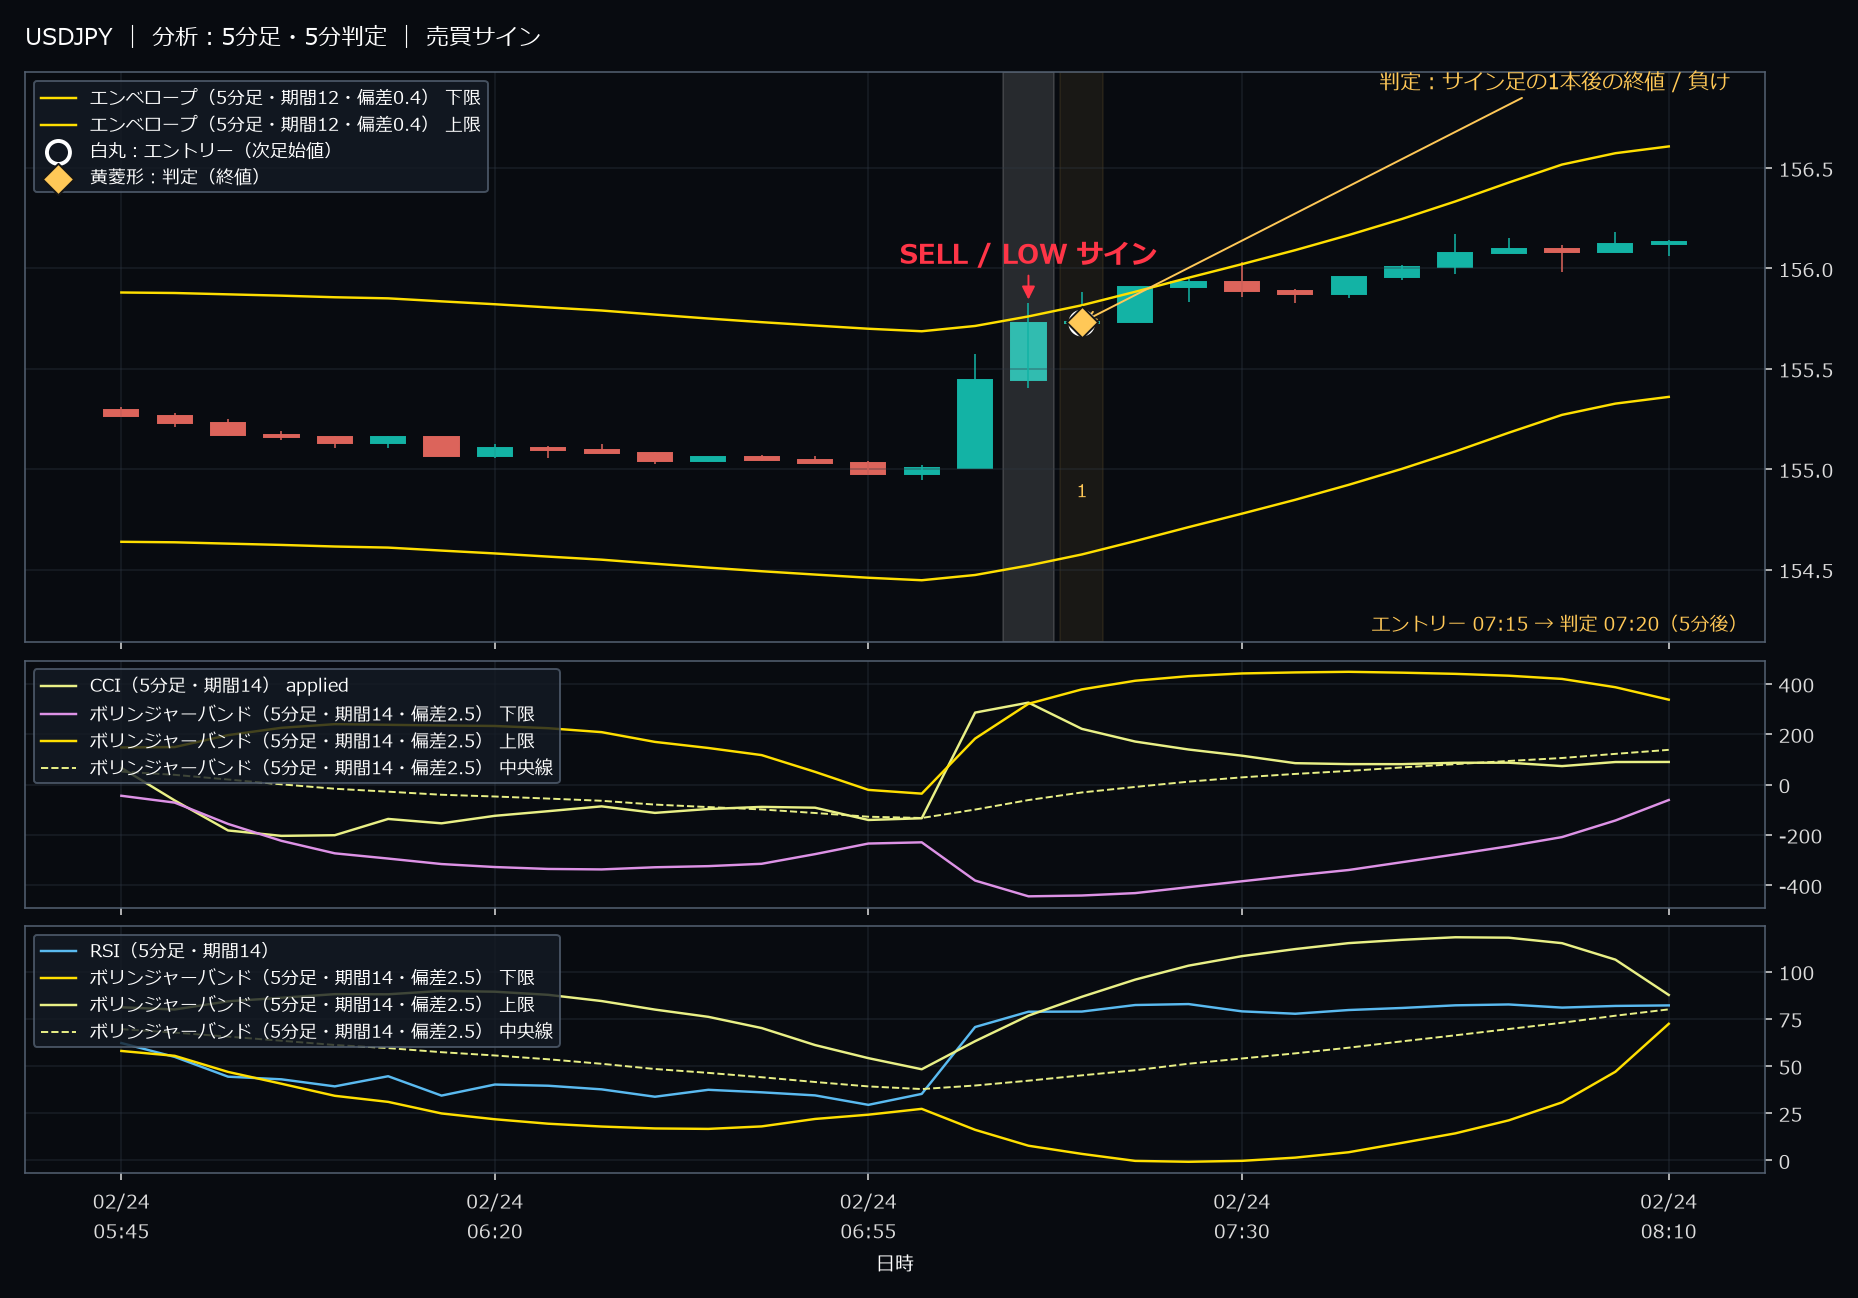Click the yellow diamond icon in the legend
This screenshot has height=1298, width=1858.
point(59,178)
